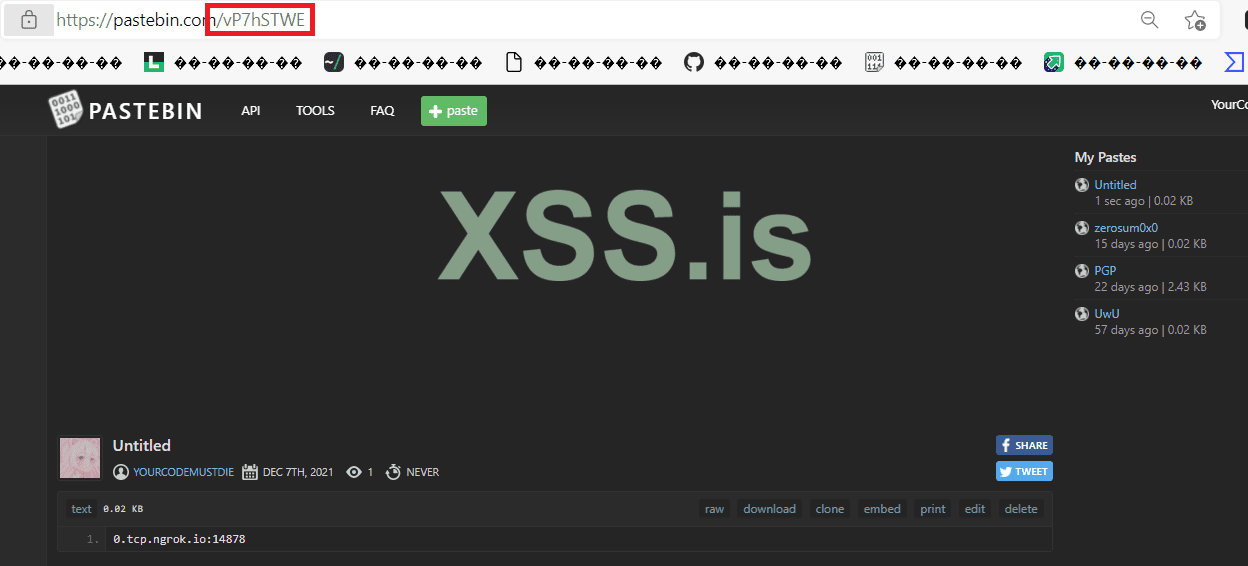This screenshot has width=1248, height=566.
Task: Click the calendar icon by DEC 7TH, 2021
Action: pyautogui.click(x=250, y=472)
